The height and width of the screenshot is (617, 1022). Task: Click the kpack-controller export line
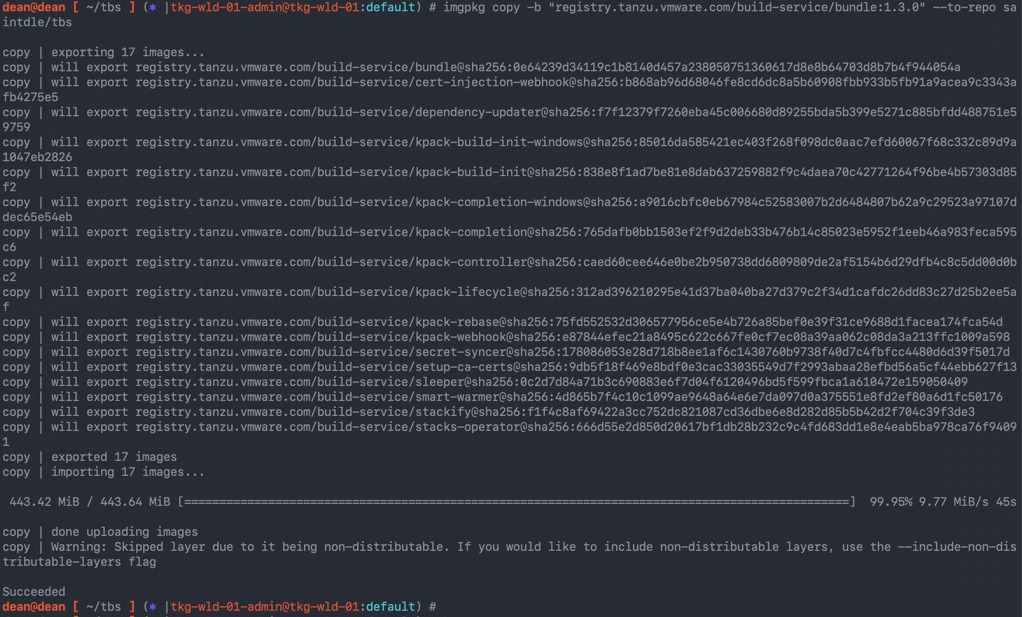(x=509, y=270)
